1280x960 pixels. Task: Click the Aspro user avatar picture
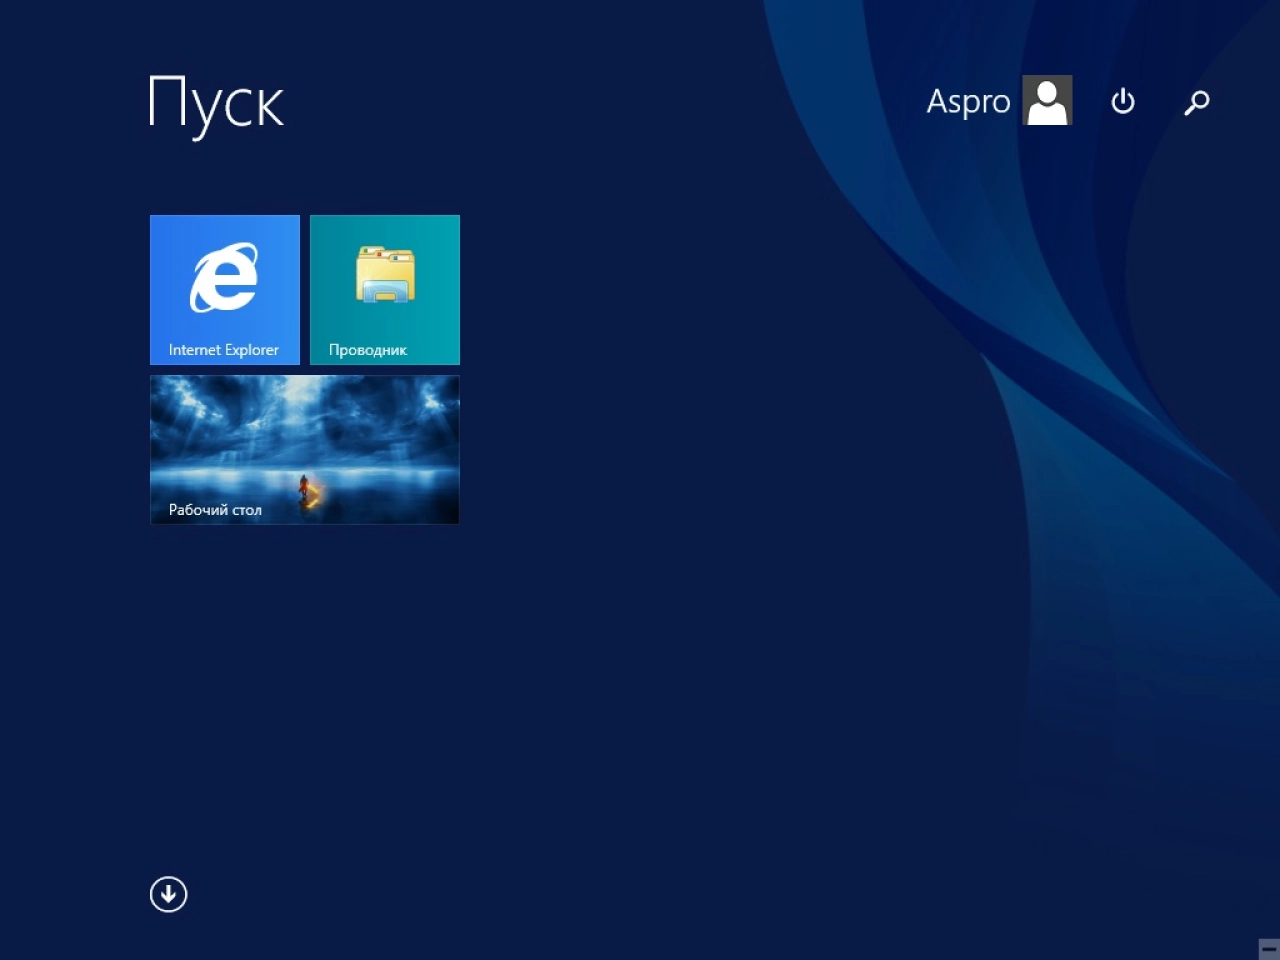click(1047, 100)
